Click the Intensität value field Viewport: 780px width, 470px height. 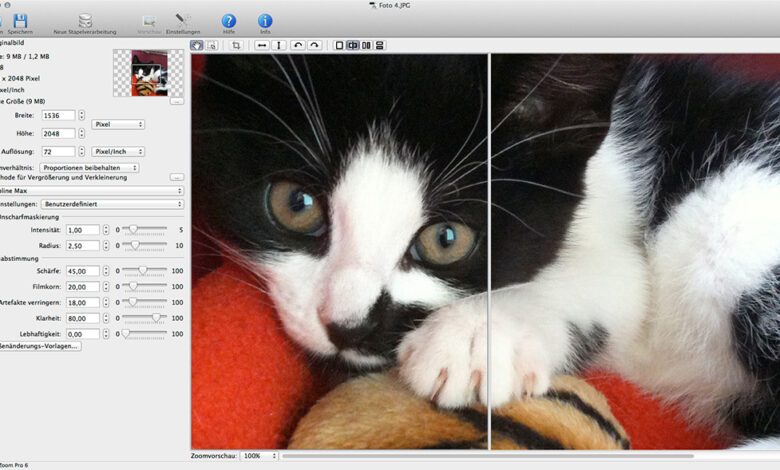[83, 230]
